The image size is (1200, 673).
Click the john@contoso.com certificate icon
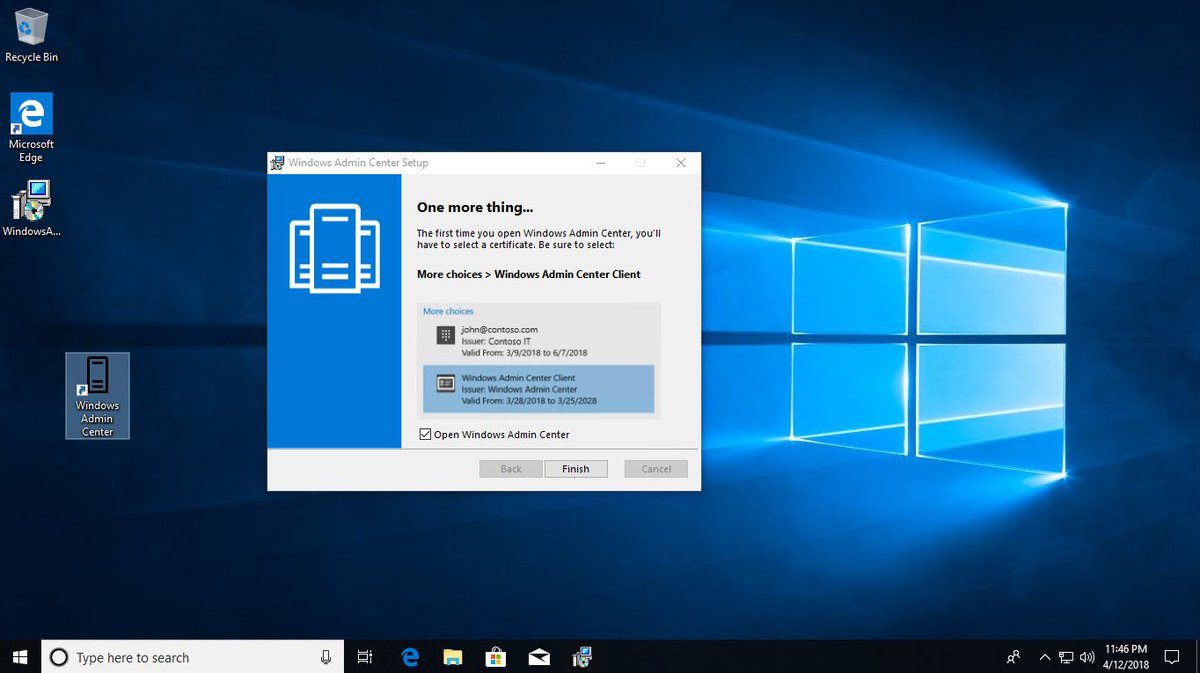click(446, 335)
